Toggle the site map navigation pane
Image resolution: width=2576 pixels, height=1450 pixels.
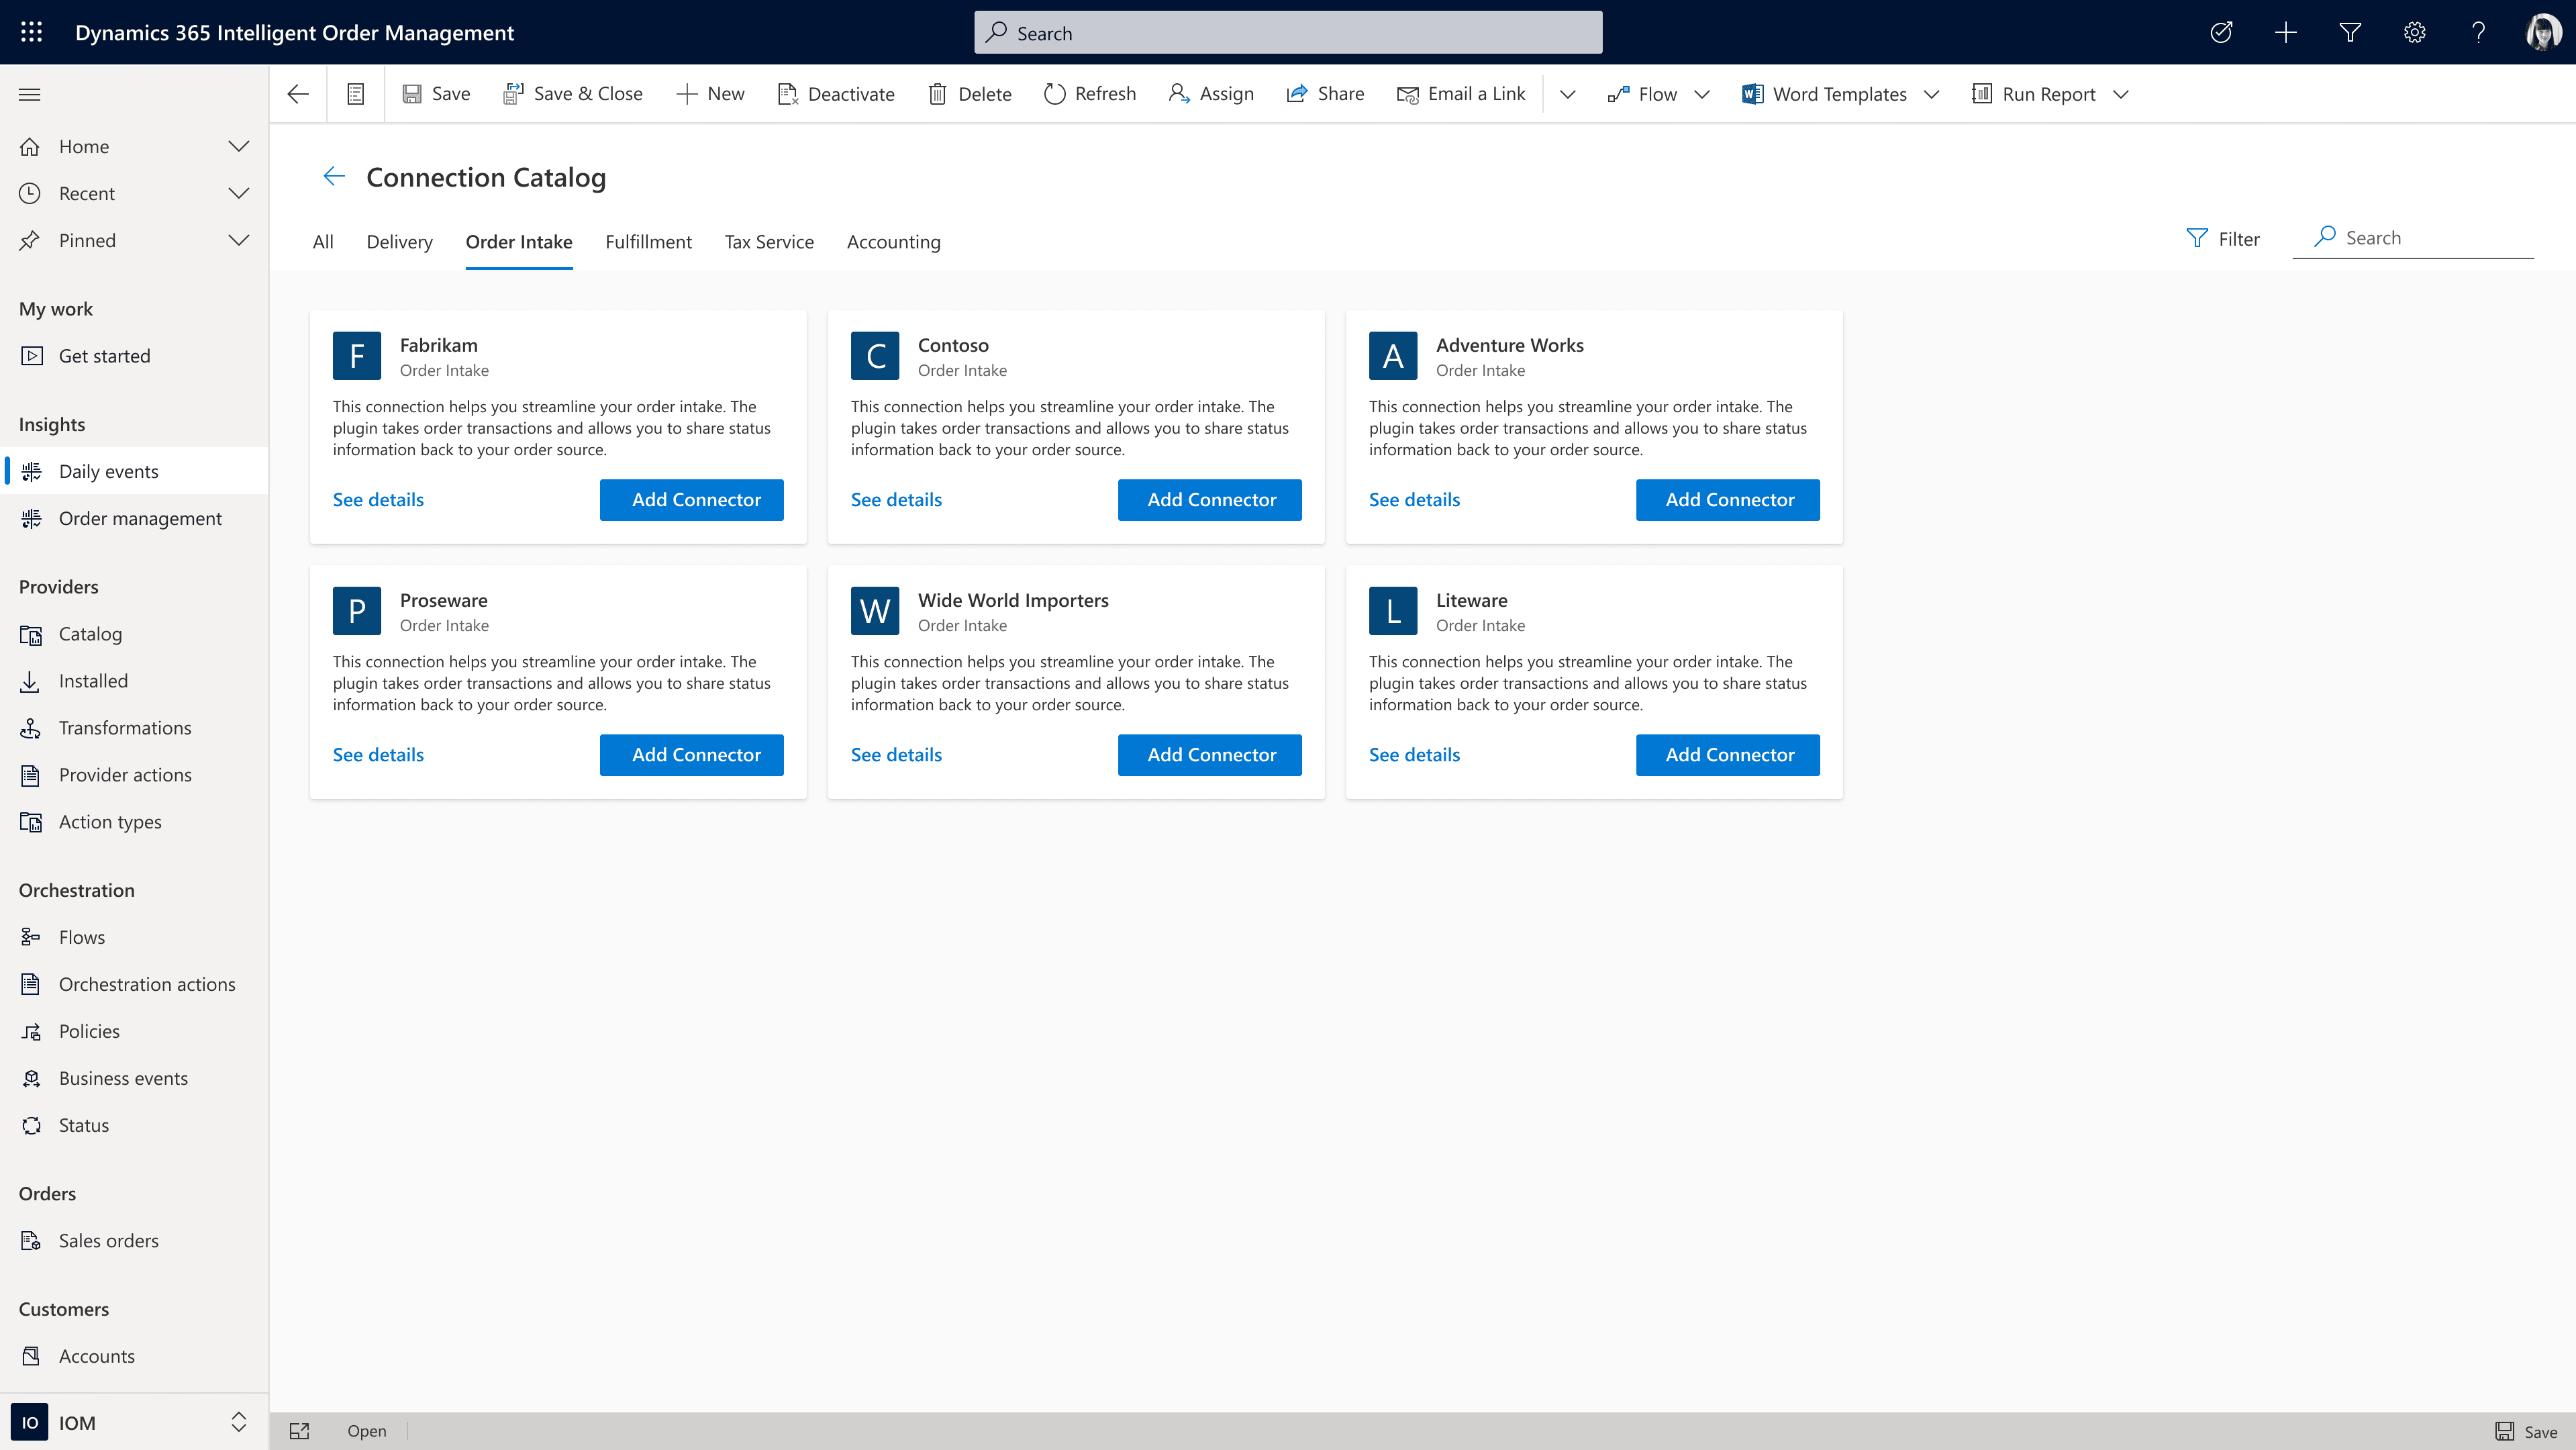(x=29, y=93)
